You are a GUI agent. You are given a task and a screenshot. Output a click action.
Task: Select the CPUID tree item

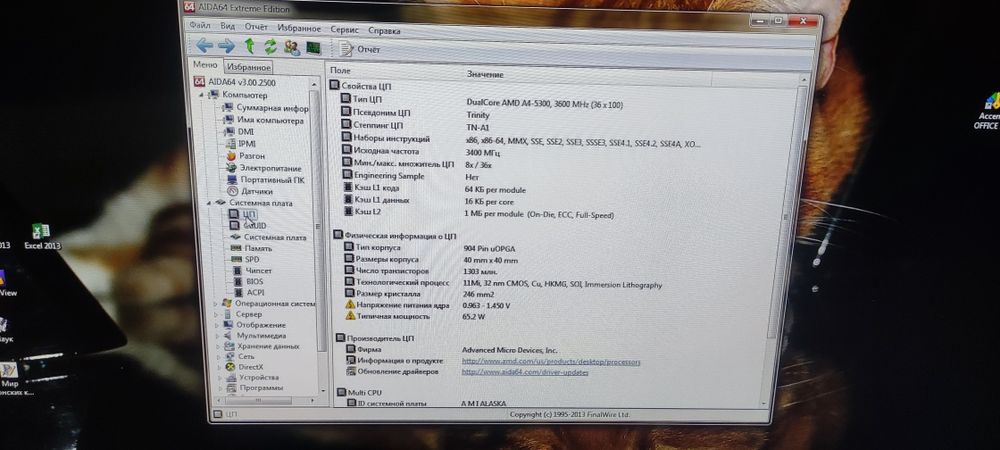247,226
